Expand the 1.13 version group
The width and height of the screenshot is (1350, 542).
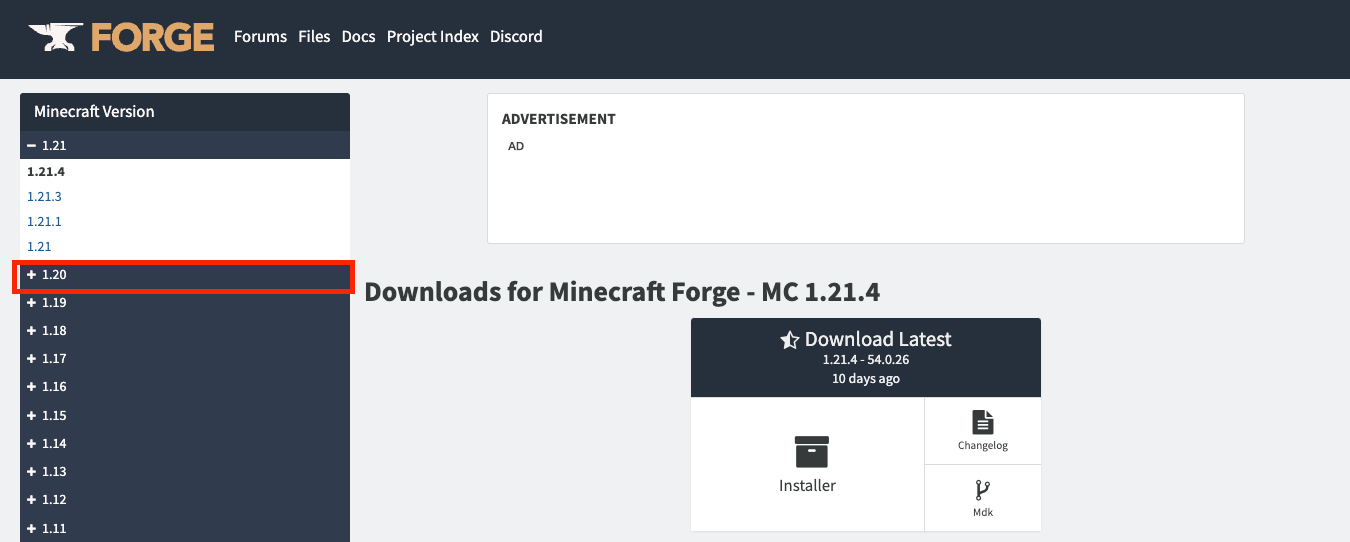pyautogui.click(x=185, y=471)
